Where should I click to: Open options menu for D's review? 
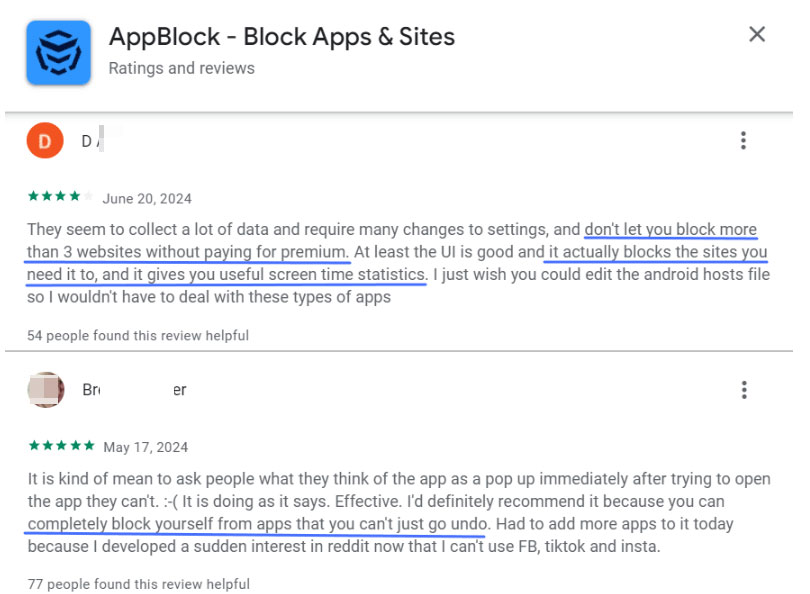coord(743,140)
